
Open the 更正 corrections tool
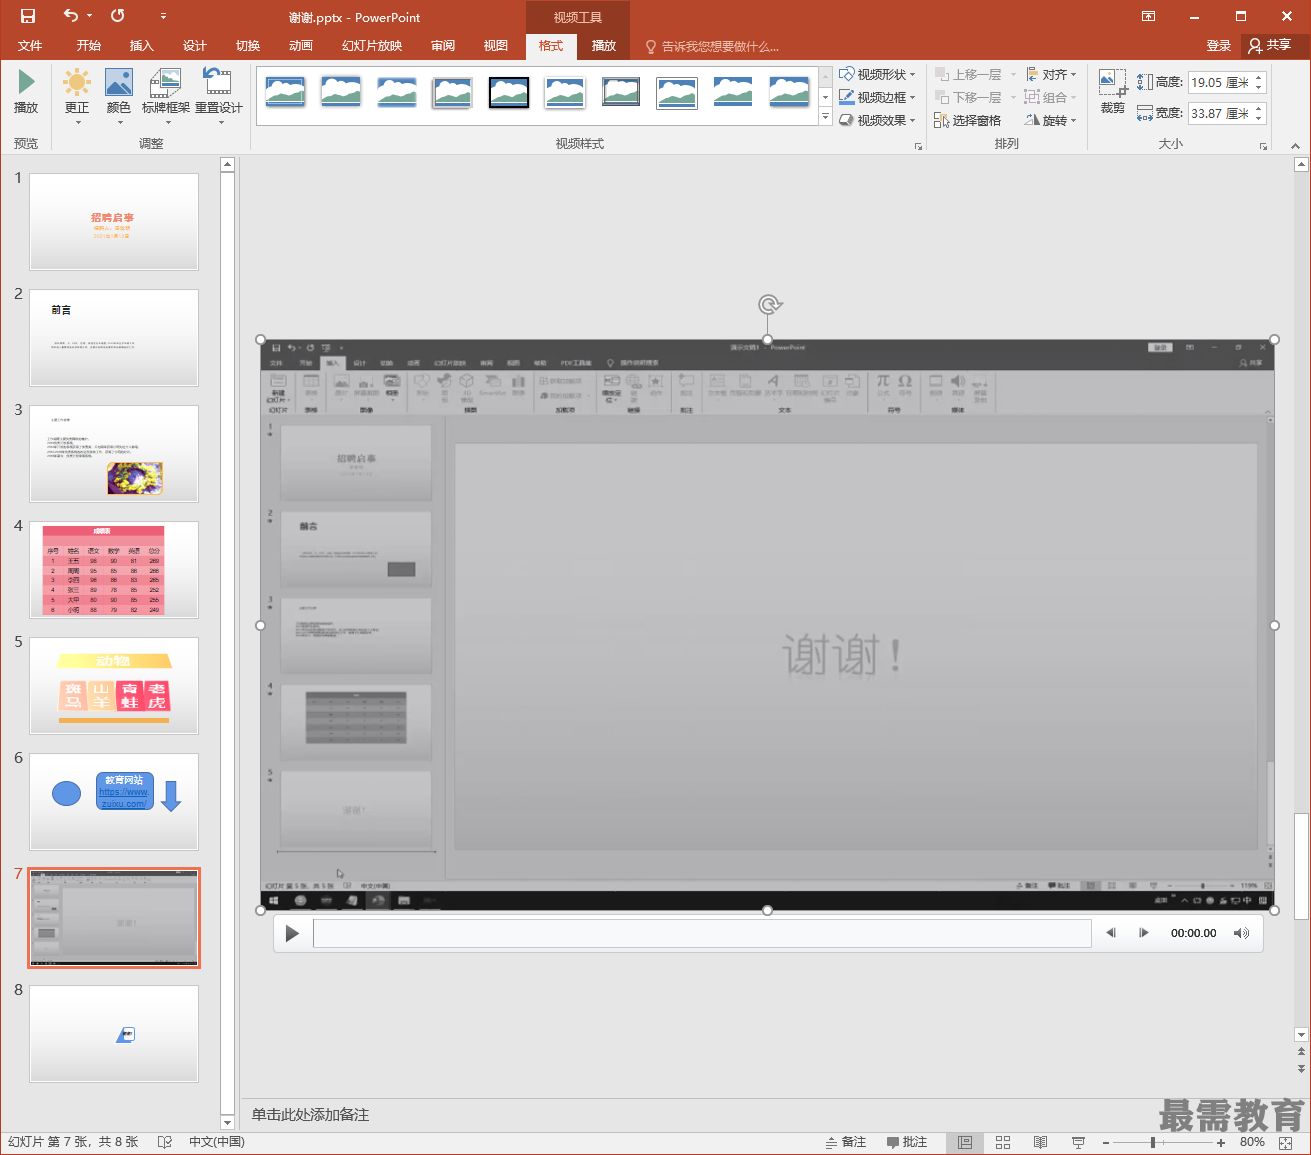(77, 95)
